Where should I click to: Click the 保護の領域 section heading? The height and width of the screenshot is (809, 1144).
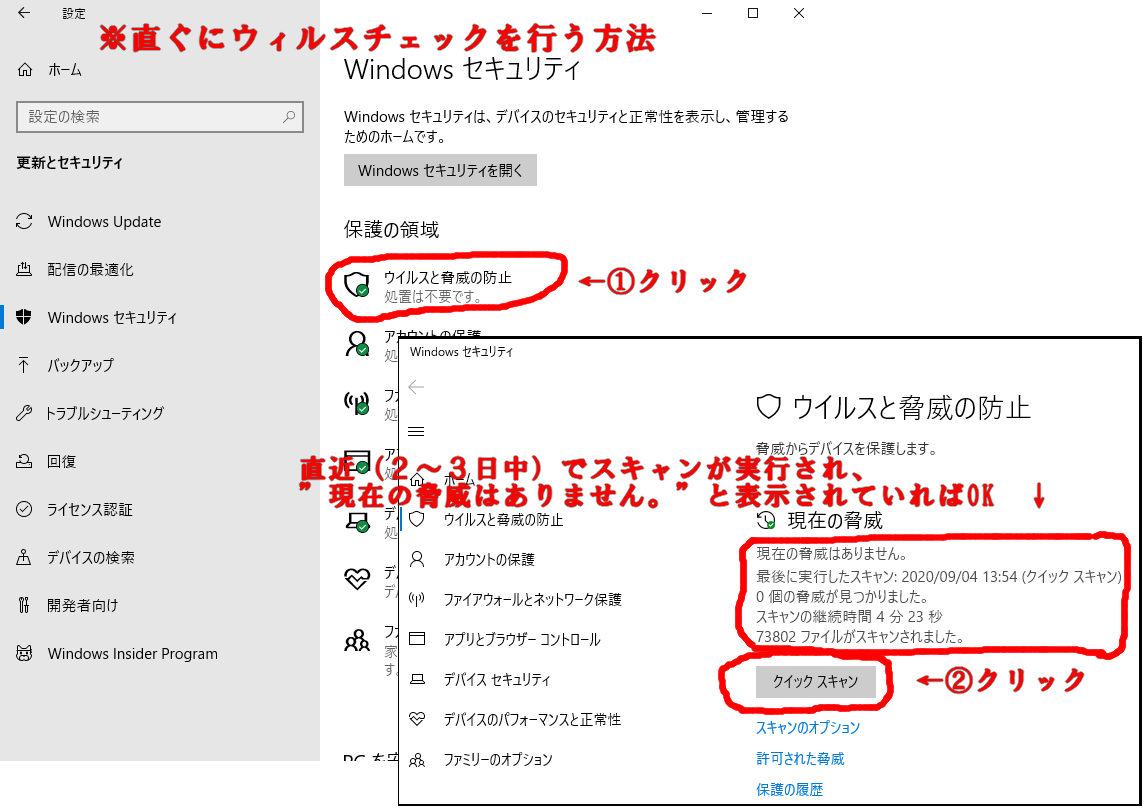coord(391,230)
